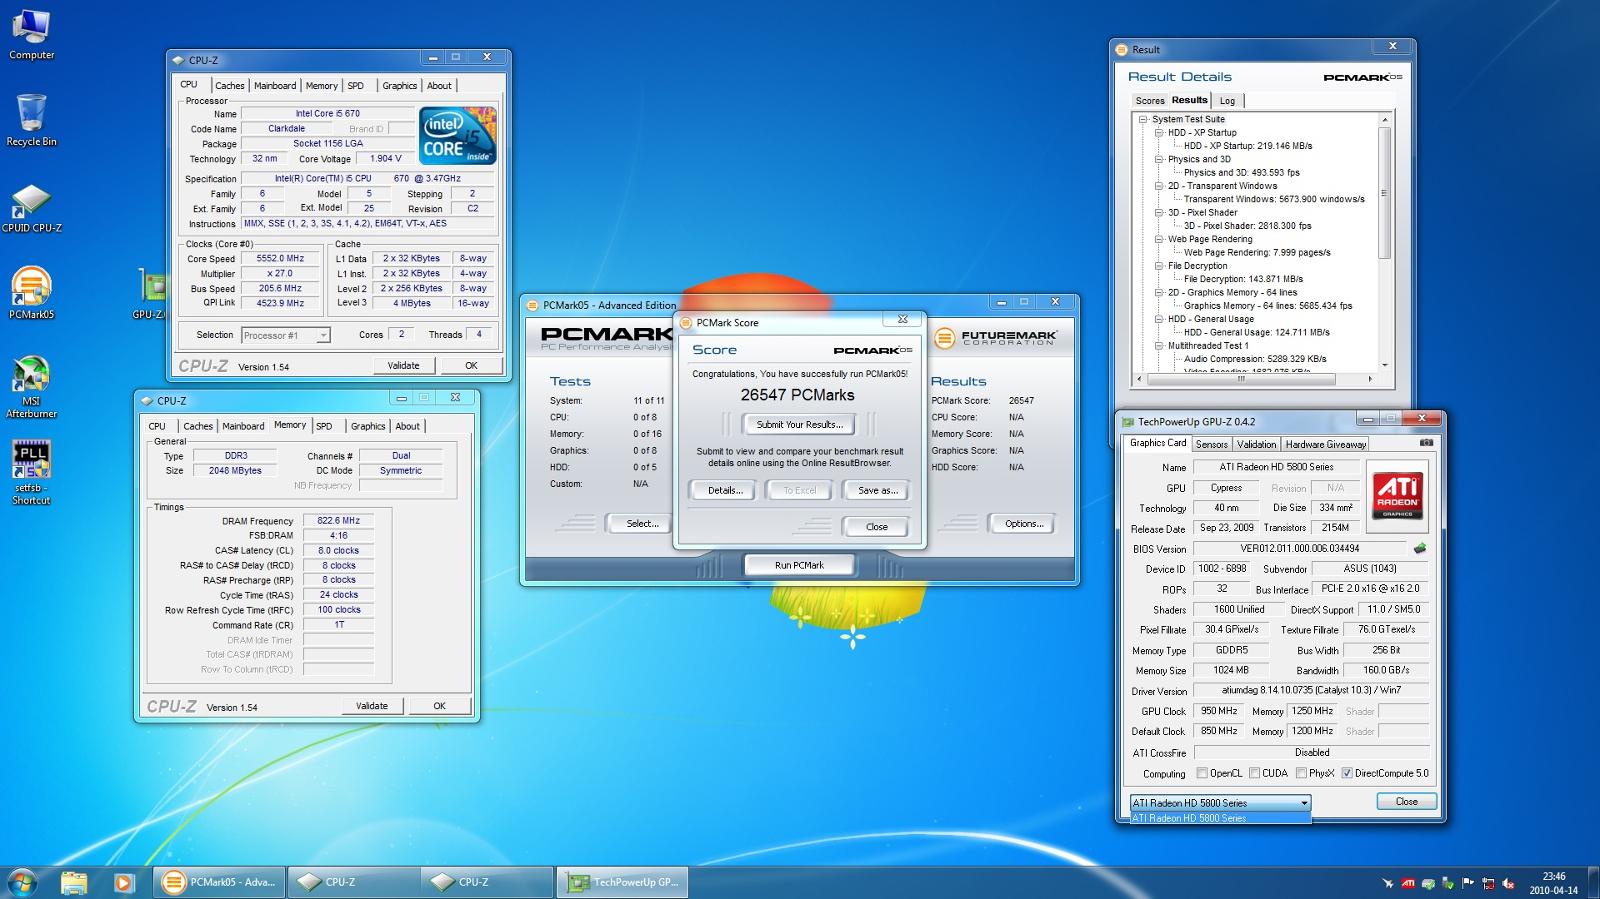
Task: Open the SPD tab in lower CPU-Z window
Action: pos(324,426)
